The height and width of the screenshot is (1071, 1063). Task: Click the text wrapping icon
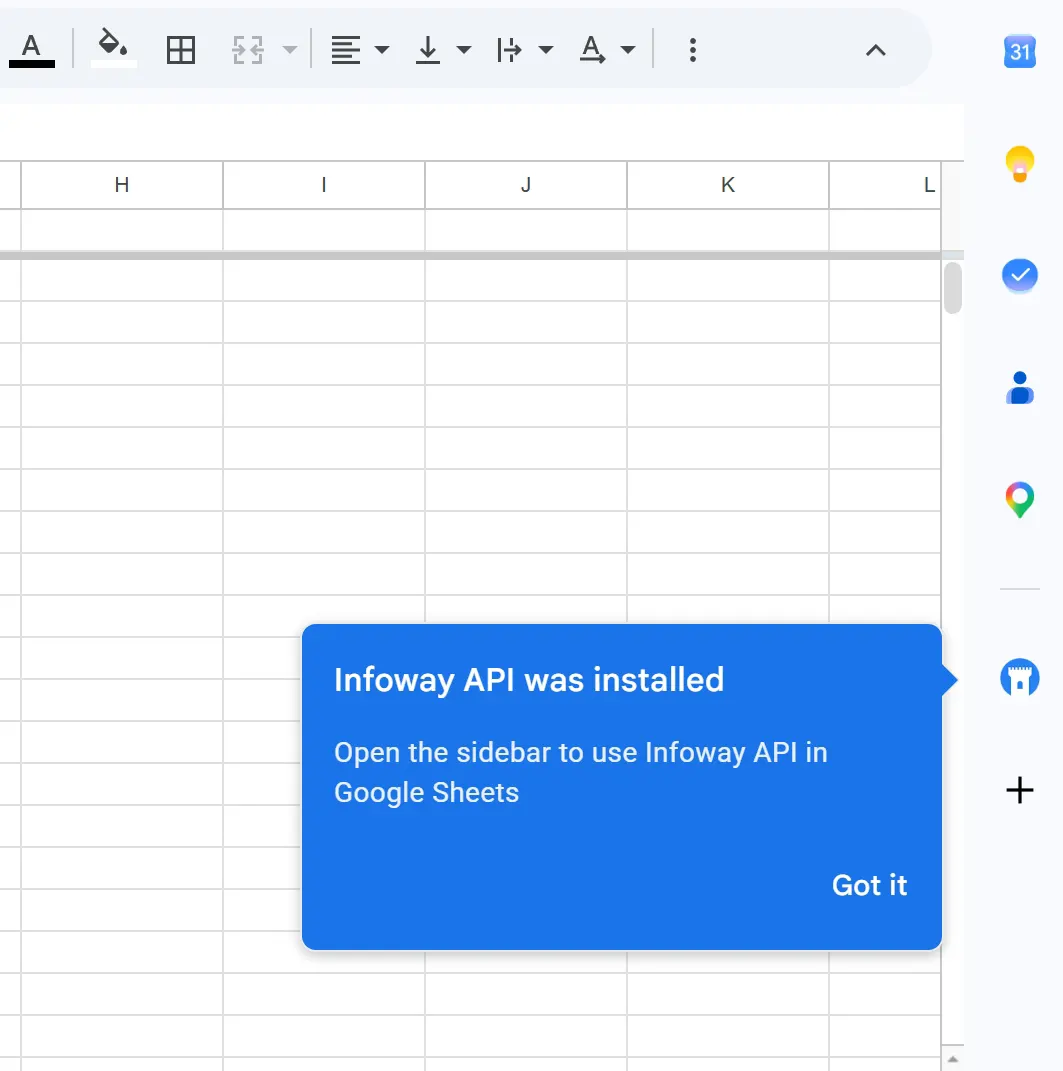click(510, 50)
